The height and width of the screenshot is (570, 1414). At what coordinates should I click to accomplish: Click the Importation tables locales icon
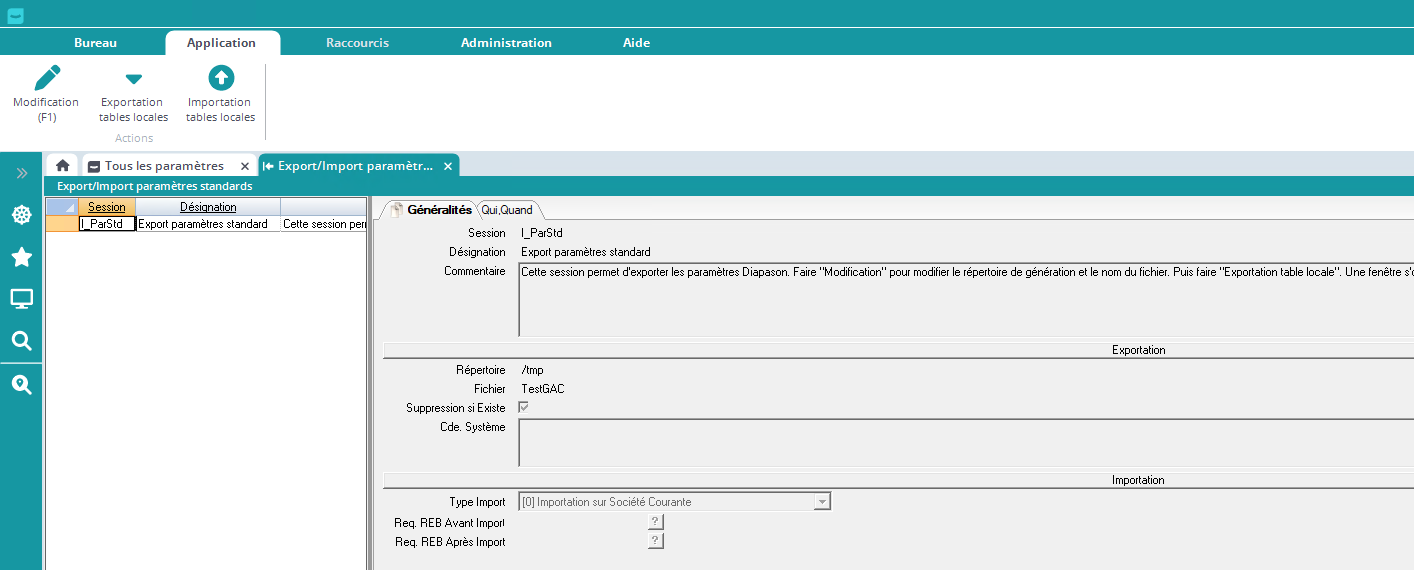click(220, 78)
